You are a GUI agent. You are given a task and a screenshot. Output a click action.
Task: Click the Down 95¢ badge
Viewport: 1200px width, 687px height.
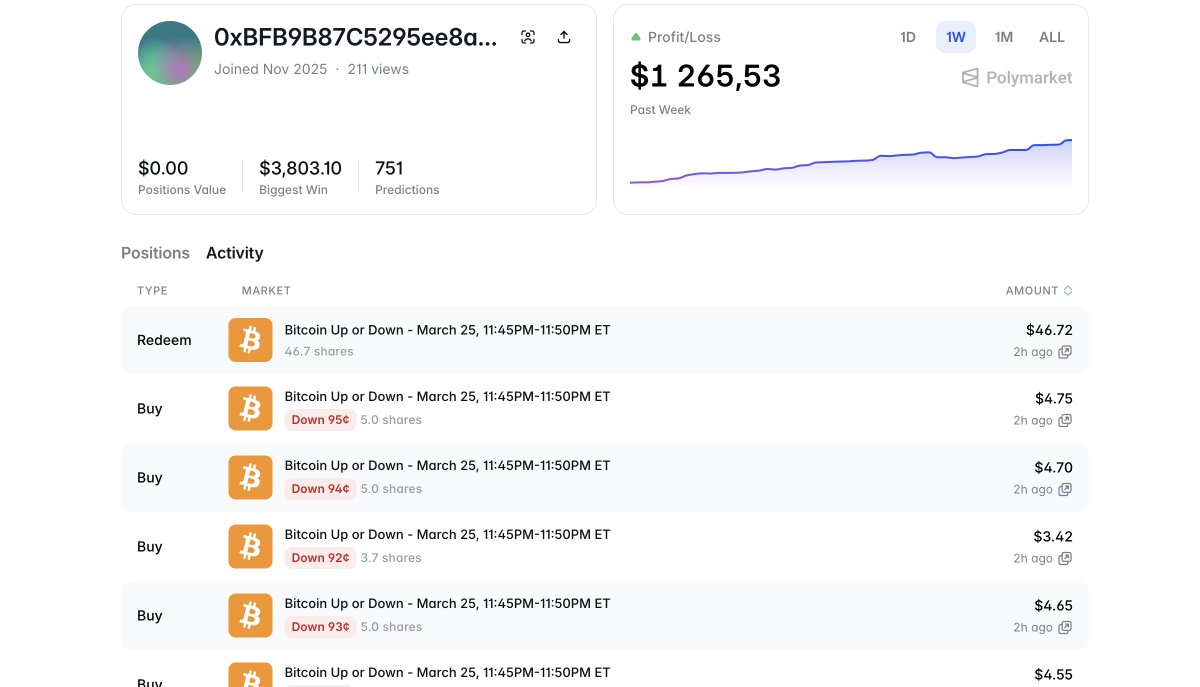(320, 420)
